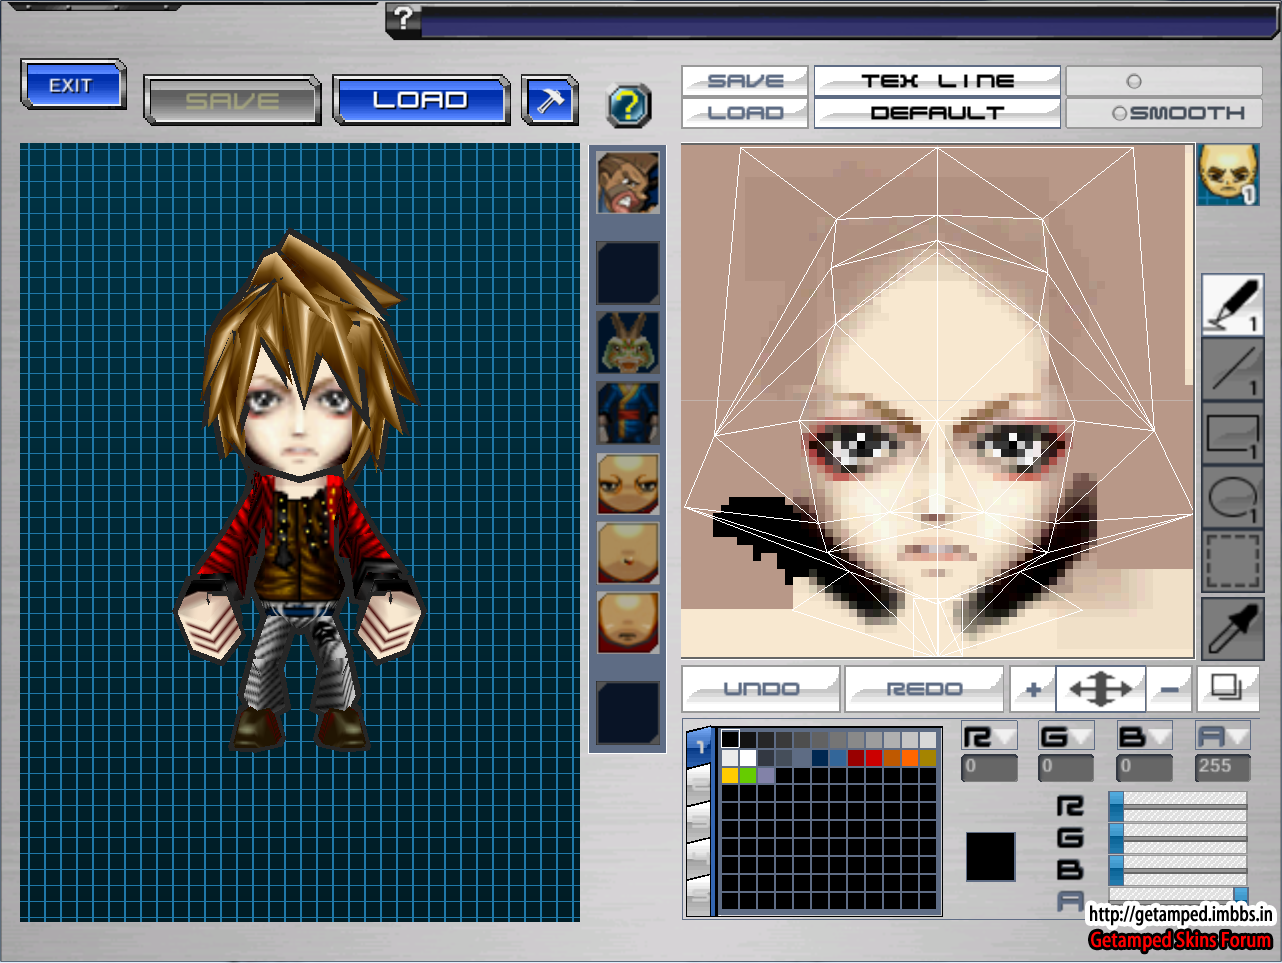Viewport: 1282px width, 963px height.
Task: Open the bald head preview icon
Action: pyautogui.click(x=1228, y=174)
